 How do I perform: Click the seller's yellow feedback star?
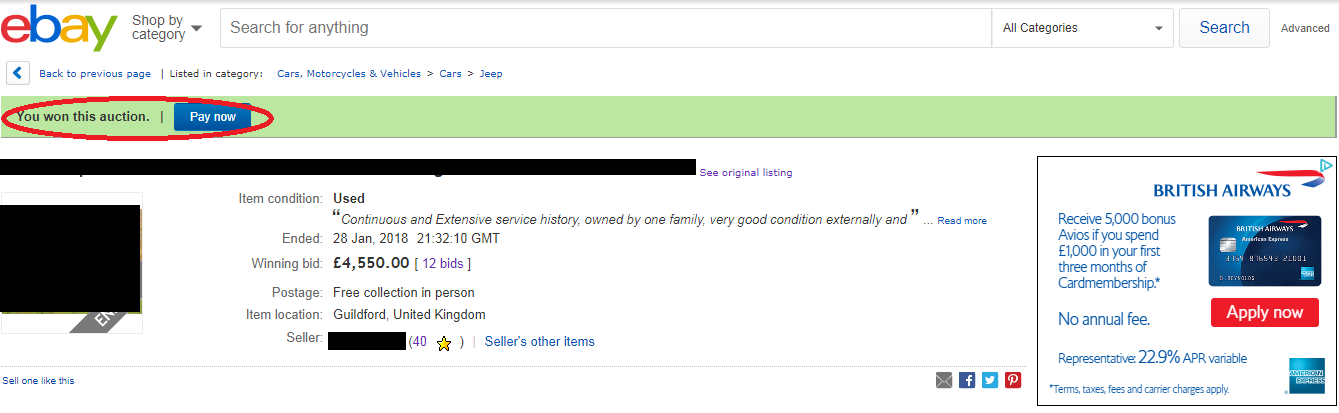[x=444, y=343]
